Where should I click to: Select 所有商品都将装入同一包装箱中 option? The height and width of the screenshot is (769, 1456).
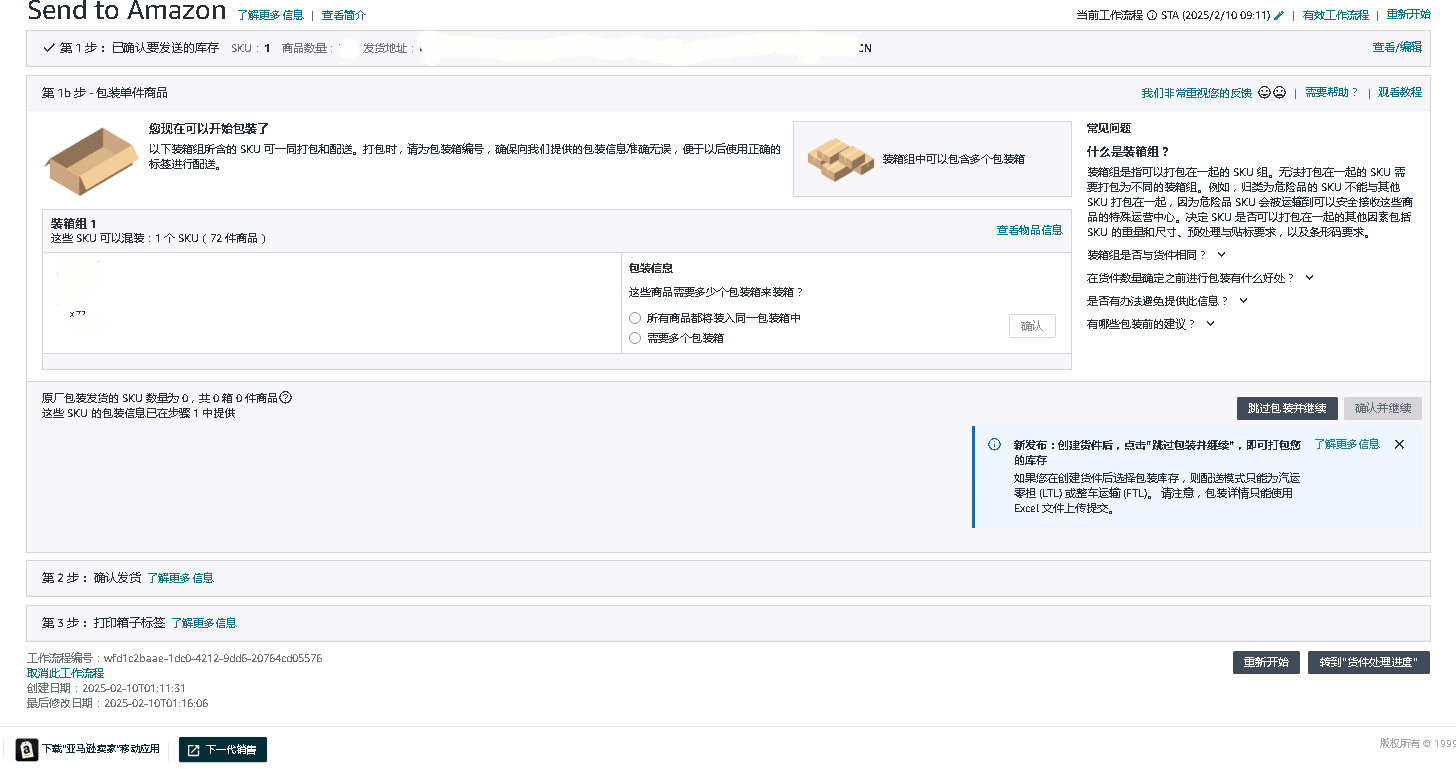(x=634, y=318)
